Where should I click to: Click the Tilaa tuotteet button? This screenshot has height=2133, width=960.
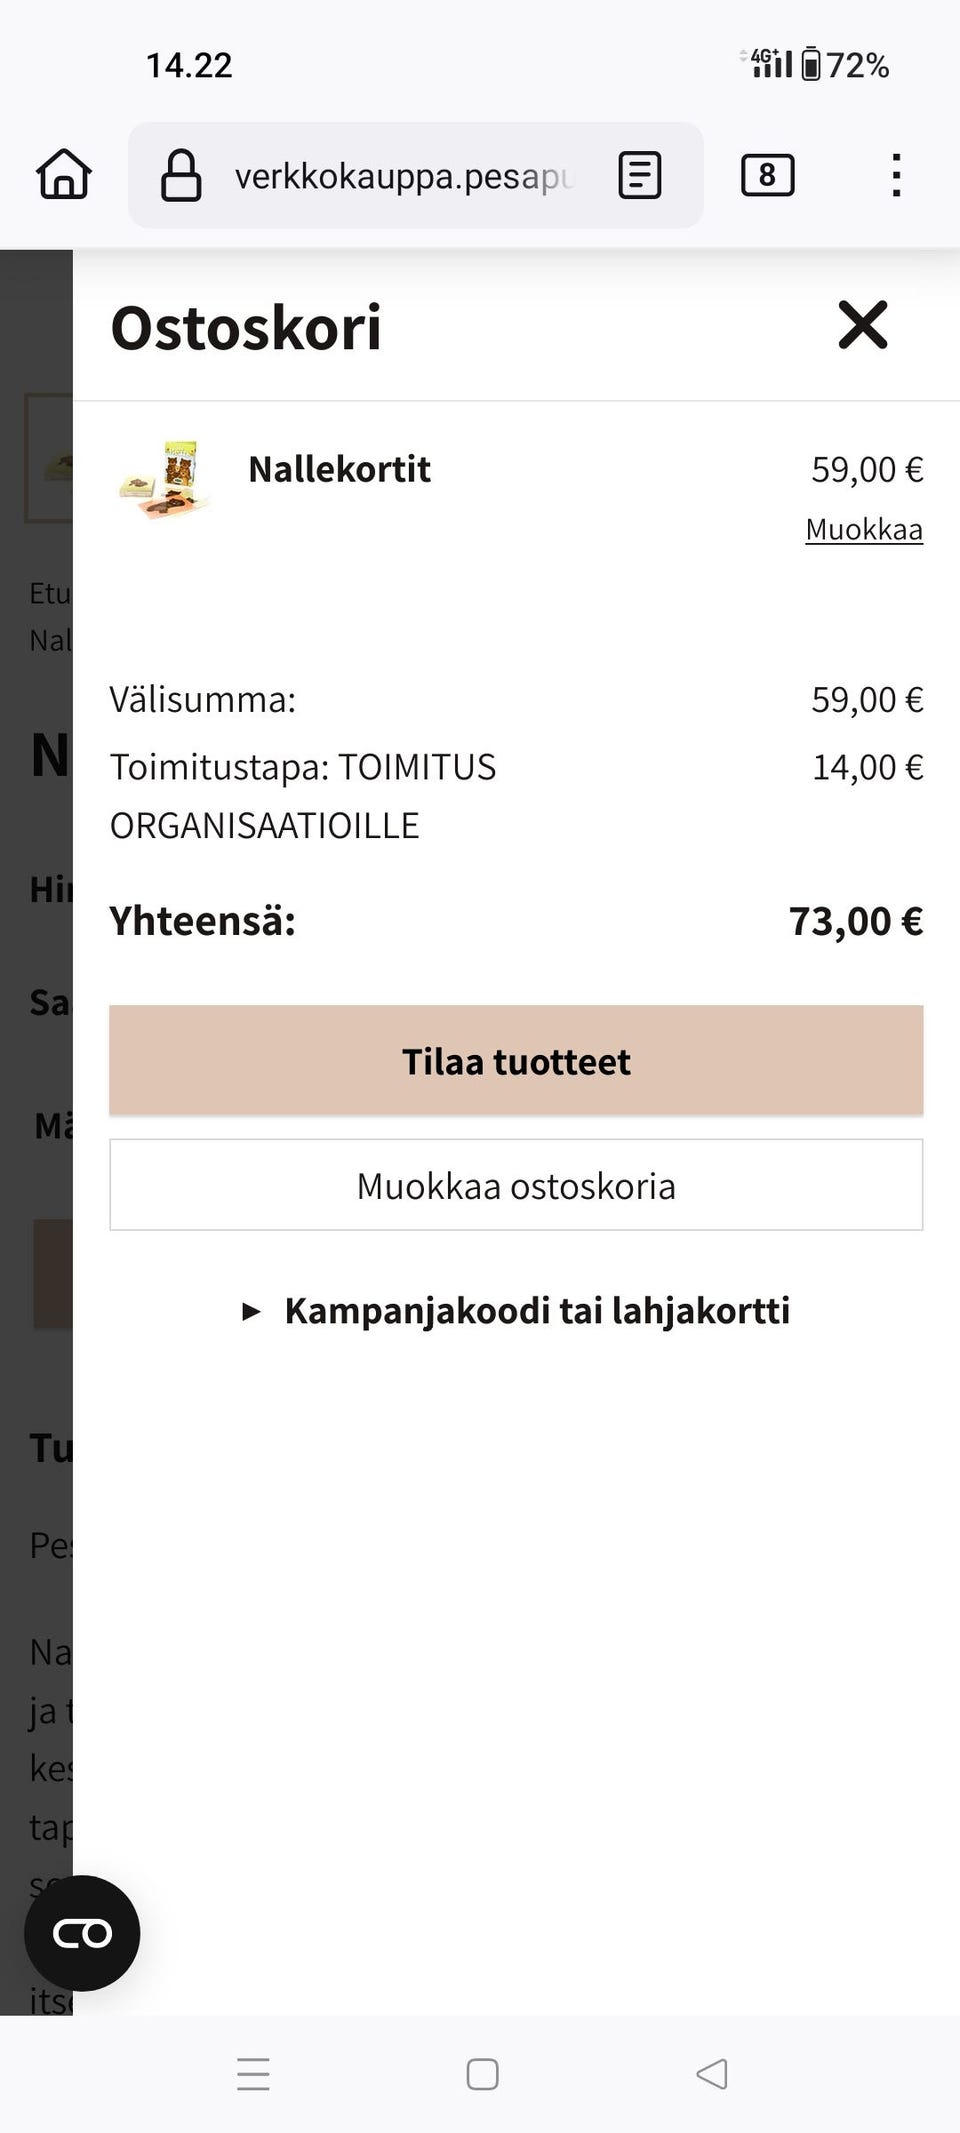(x=516, y=1060)
